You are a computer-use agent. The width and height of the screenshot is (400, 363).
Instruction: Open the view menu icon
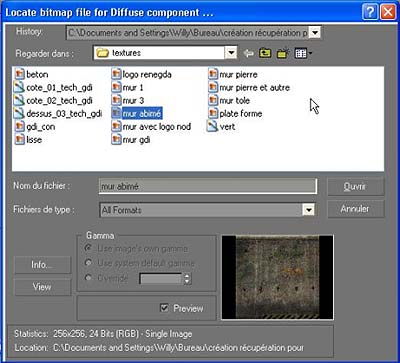(303, 53)
